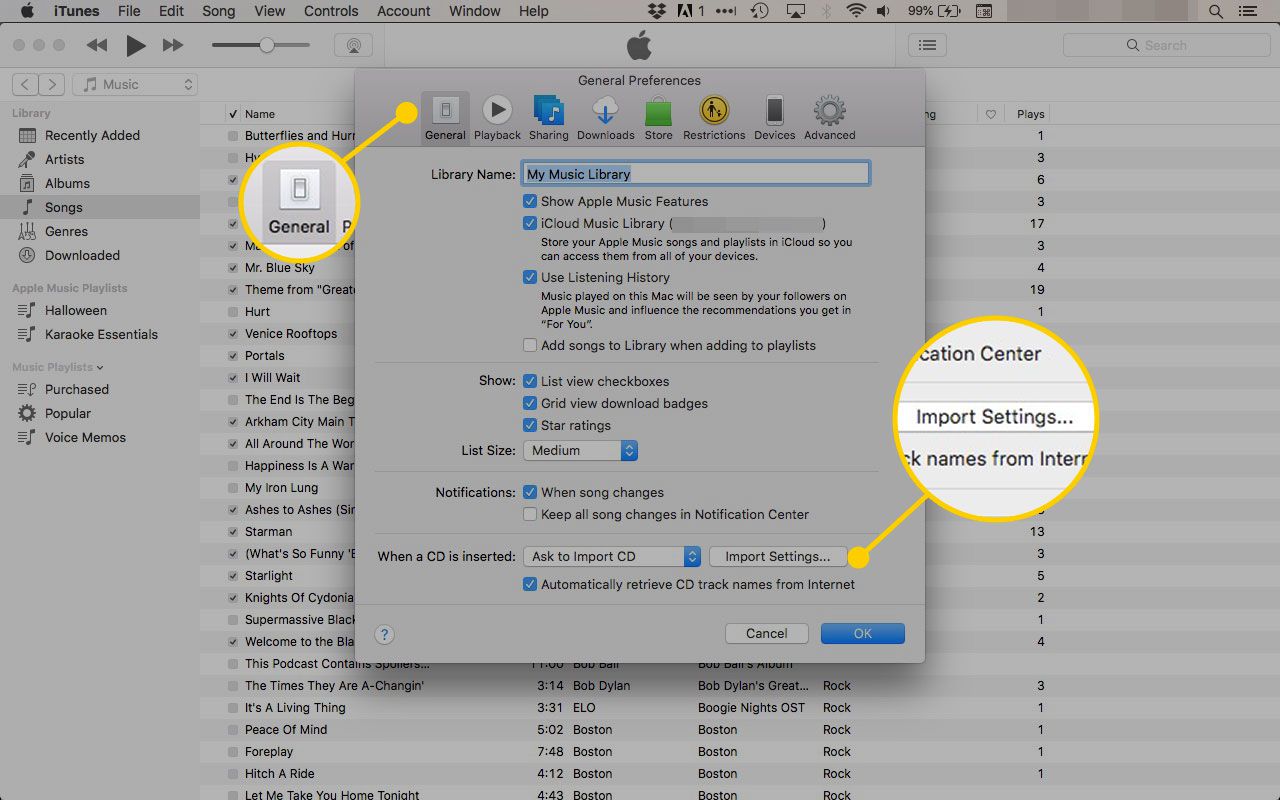Toggle List view checkboxes option
The image size is (1280, 800).
530,381
